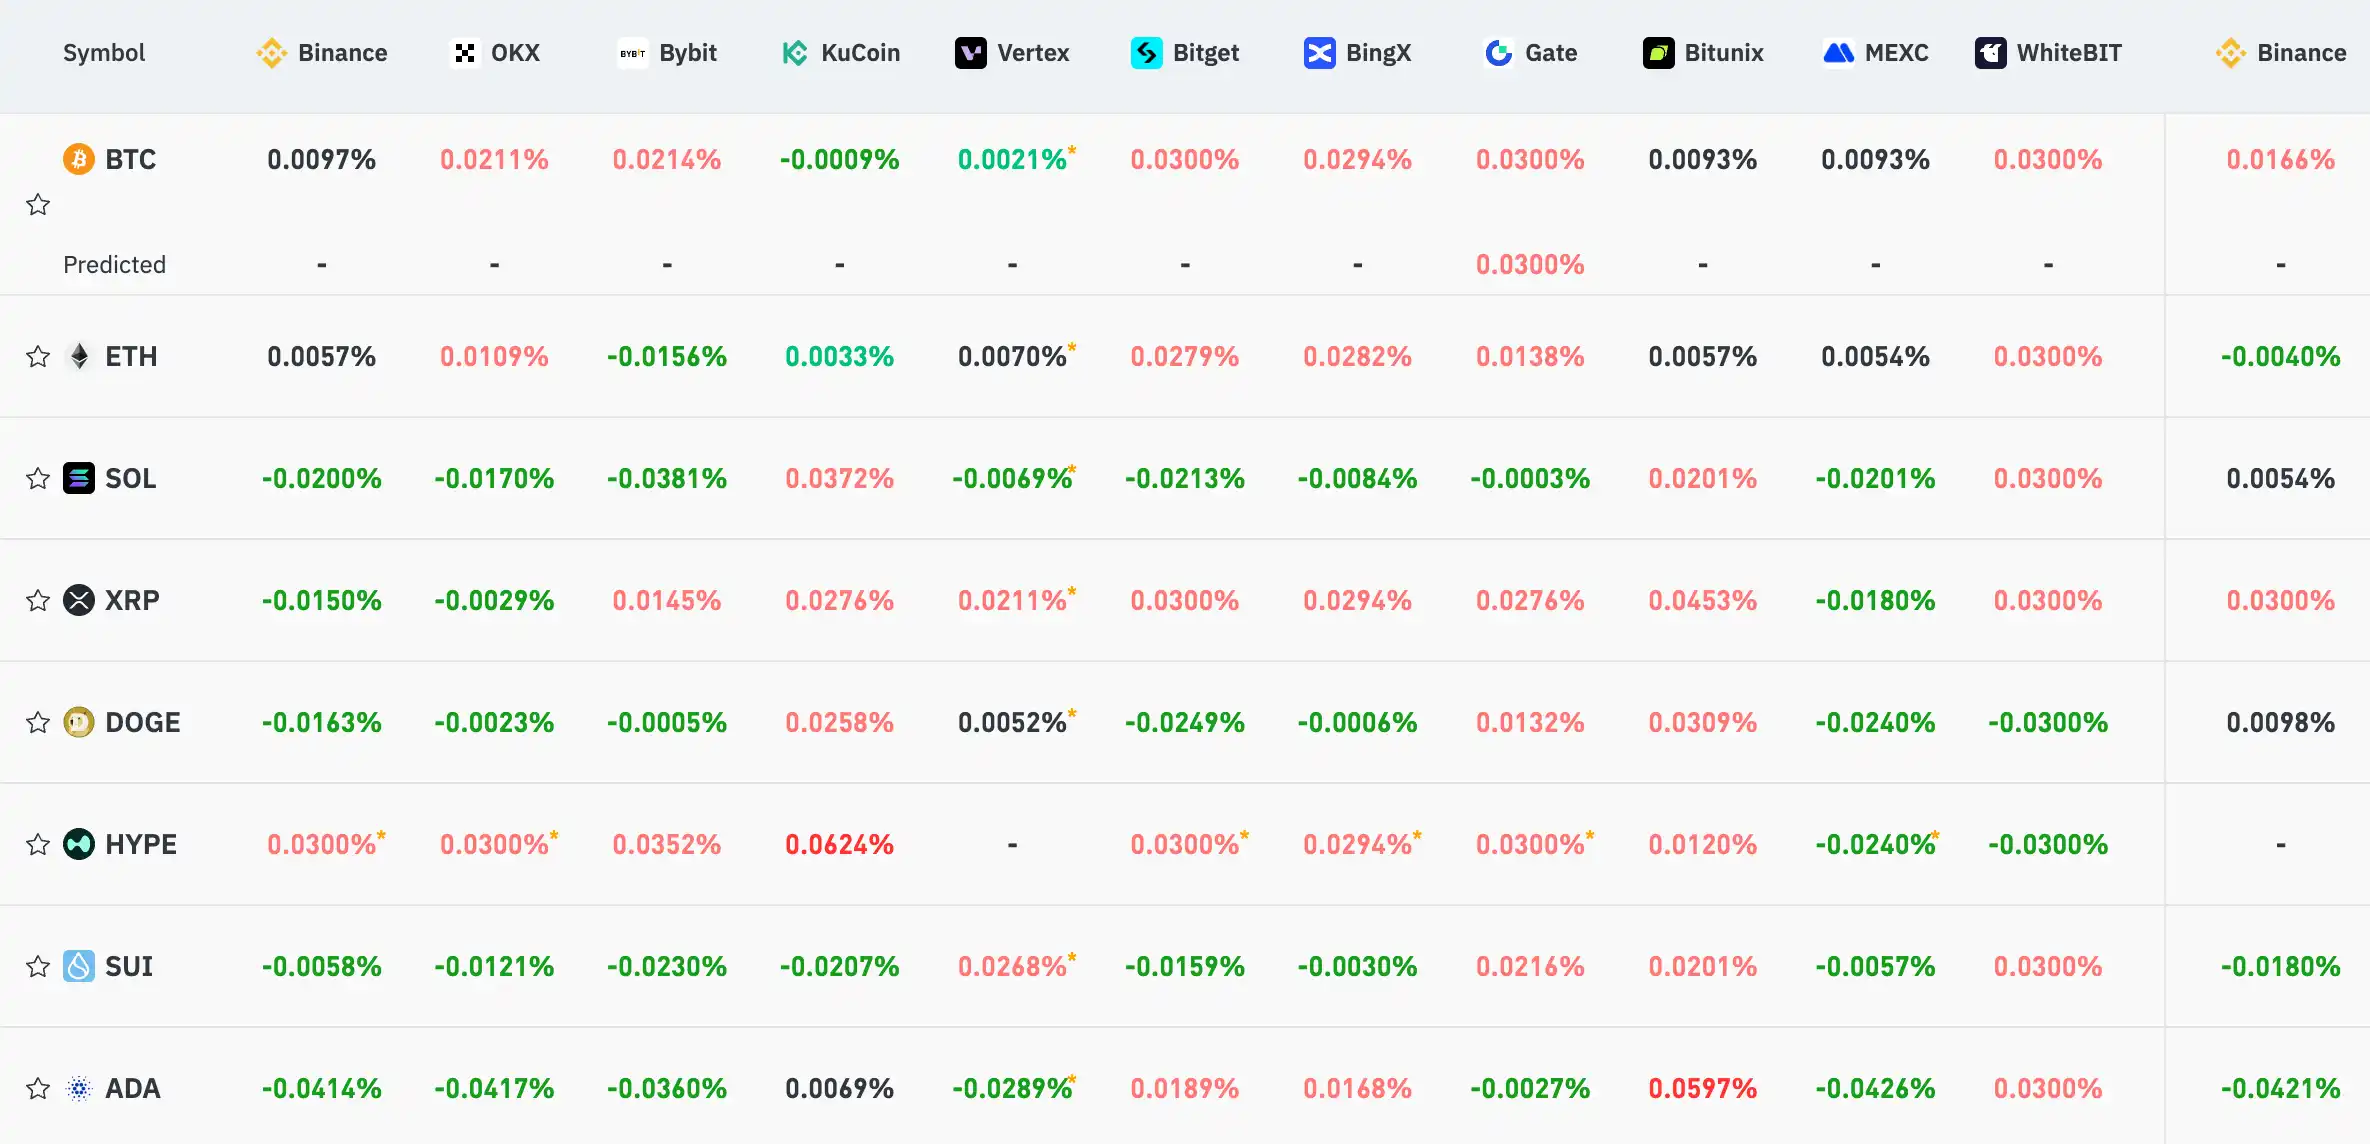
Task: Add XRP to favorites via star
Action: click(38, 600)
